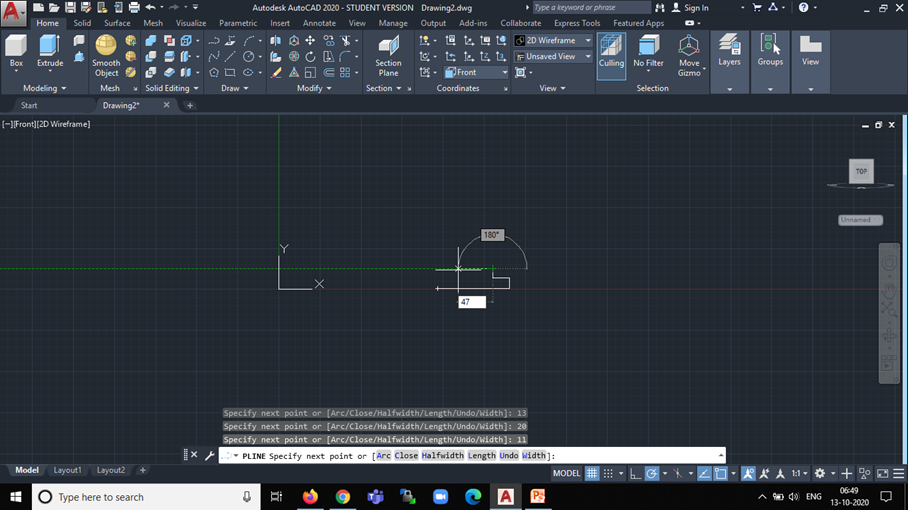908x510 pixels.
Task: Expand the Layers panel dropdown
Action: click(730, 89)
